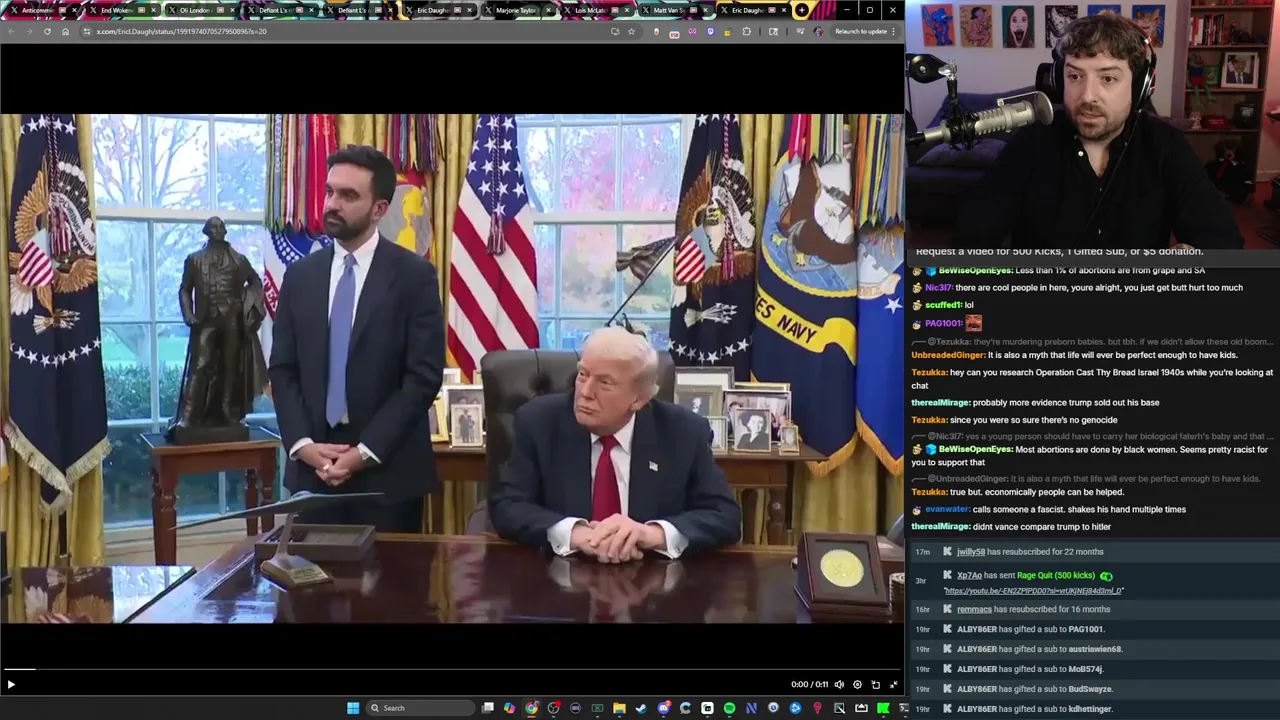The width and height of the screenshot is (1280, 720).
Task: Click the browser forward arrow
Action: 29,31
